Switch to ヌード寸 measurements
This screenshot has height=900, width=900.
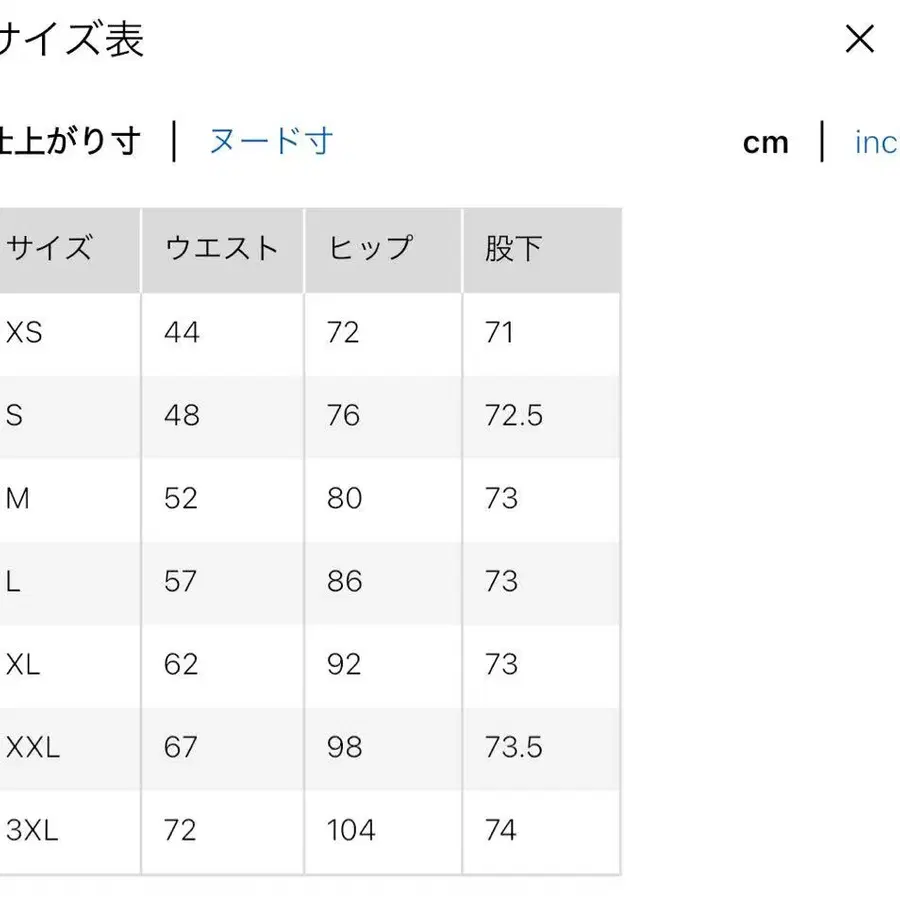point(271,143)
